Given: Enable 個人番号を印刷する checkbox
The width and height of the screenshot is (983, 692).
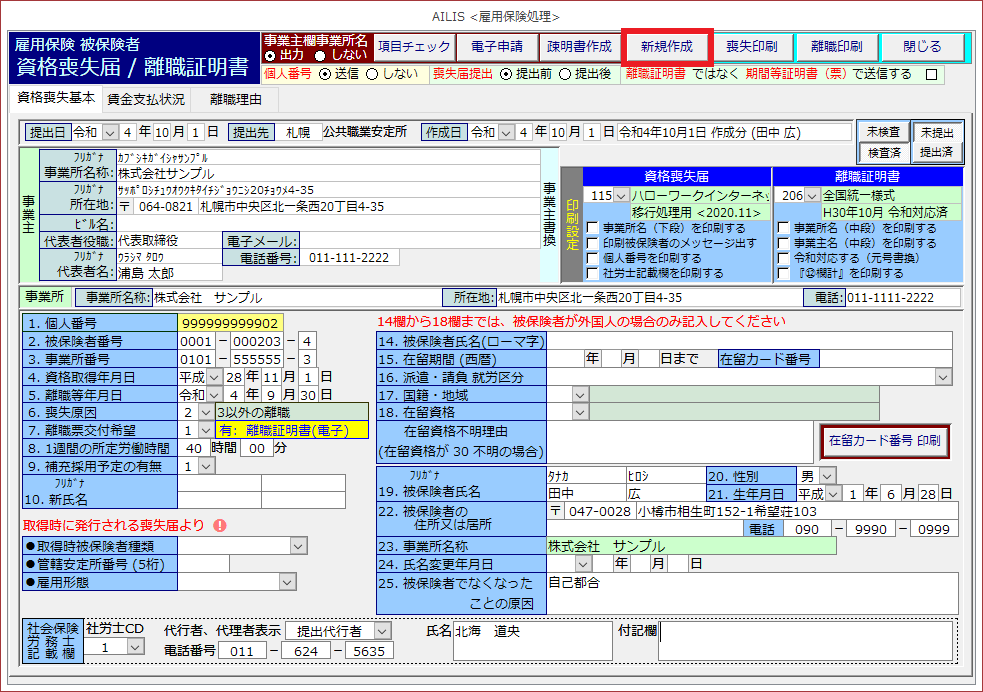Looking at the screenshot, I should click(x=593, y=258).
